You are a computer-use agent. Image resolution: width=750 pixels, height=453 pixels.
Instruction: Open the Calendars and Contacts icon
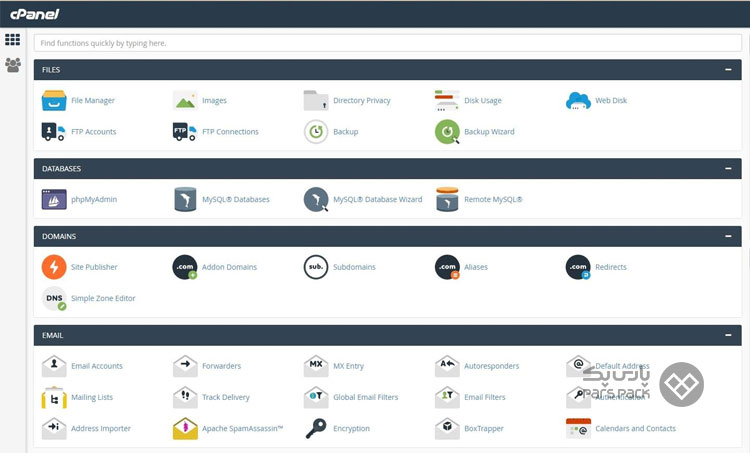(x=578, y=428)
